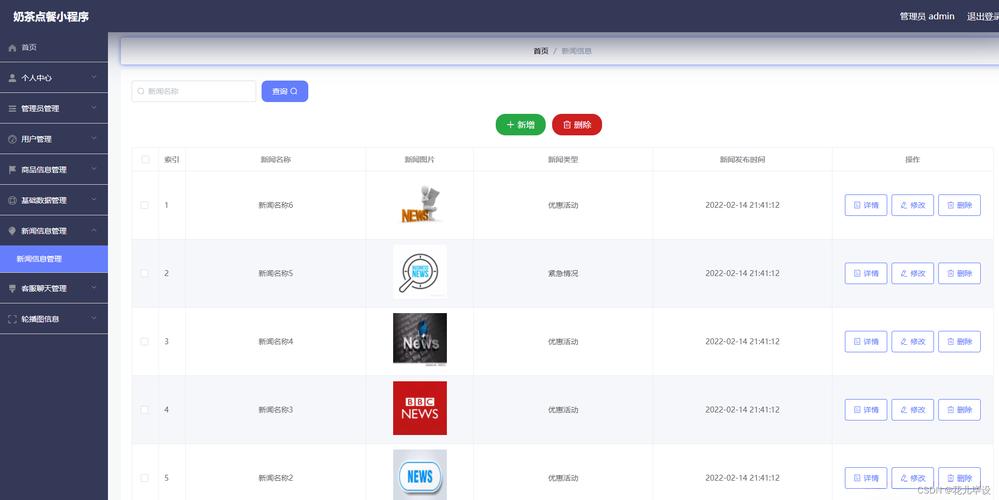Click the magnifier icon in the 新闻名称 search box
The height and width of the screenshot is (500, 999).
pyautogui.click(x=141, y=91)
